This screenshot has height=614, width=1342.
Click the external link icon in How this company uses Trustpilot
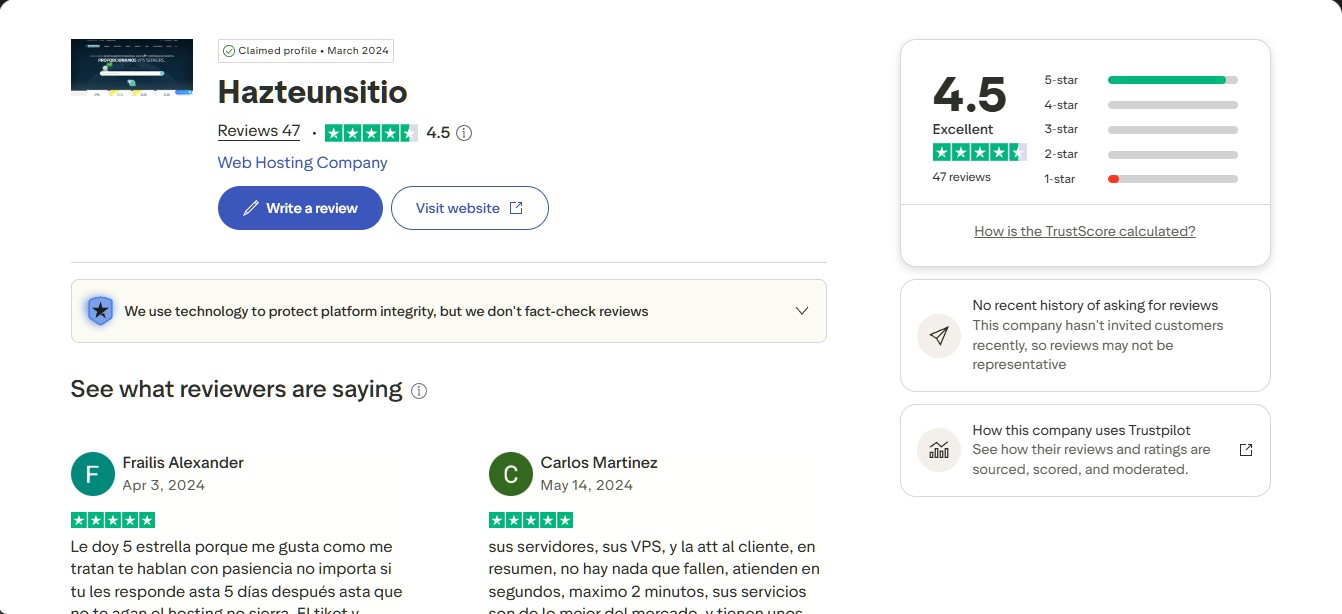[1246, 450]
